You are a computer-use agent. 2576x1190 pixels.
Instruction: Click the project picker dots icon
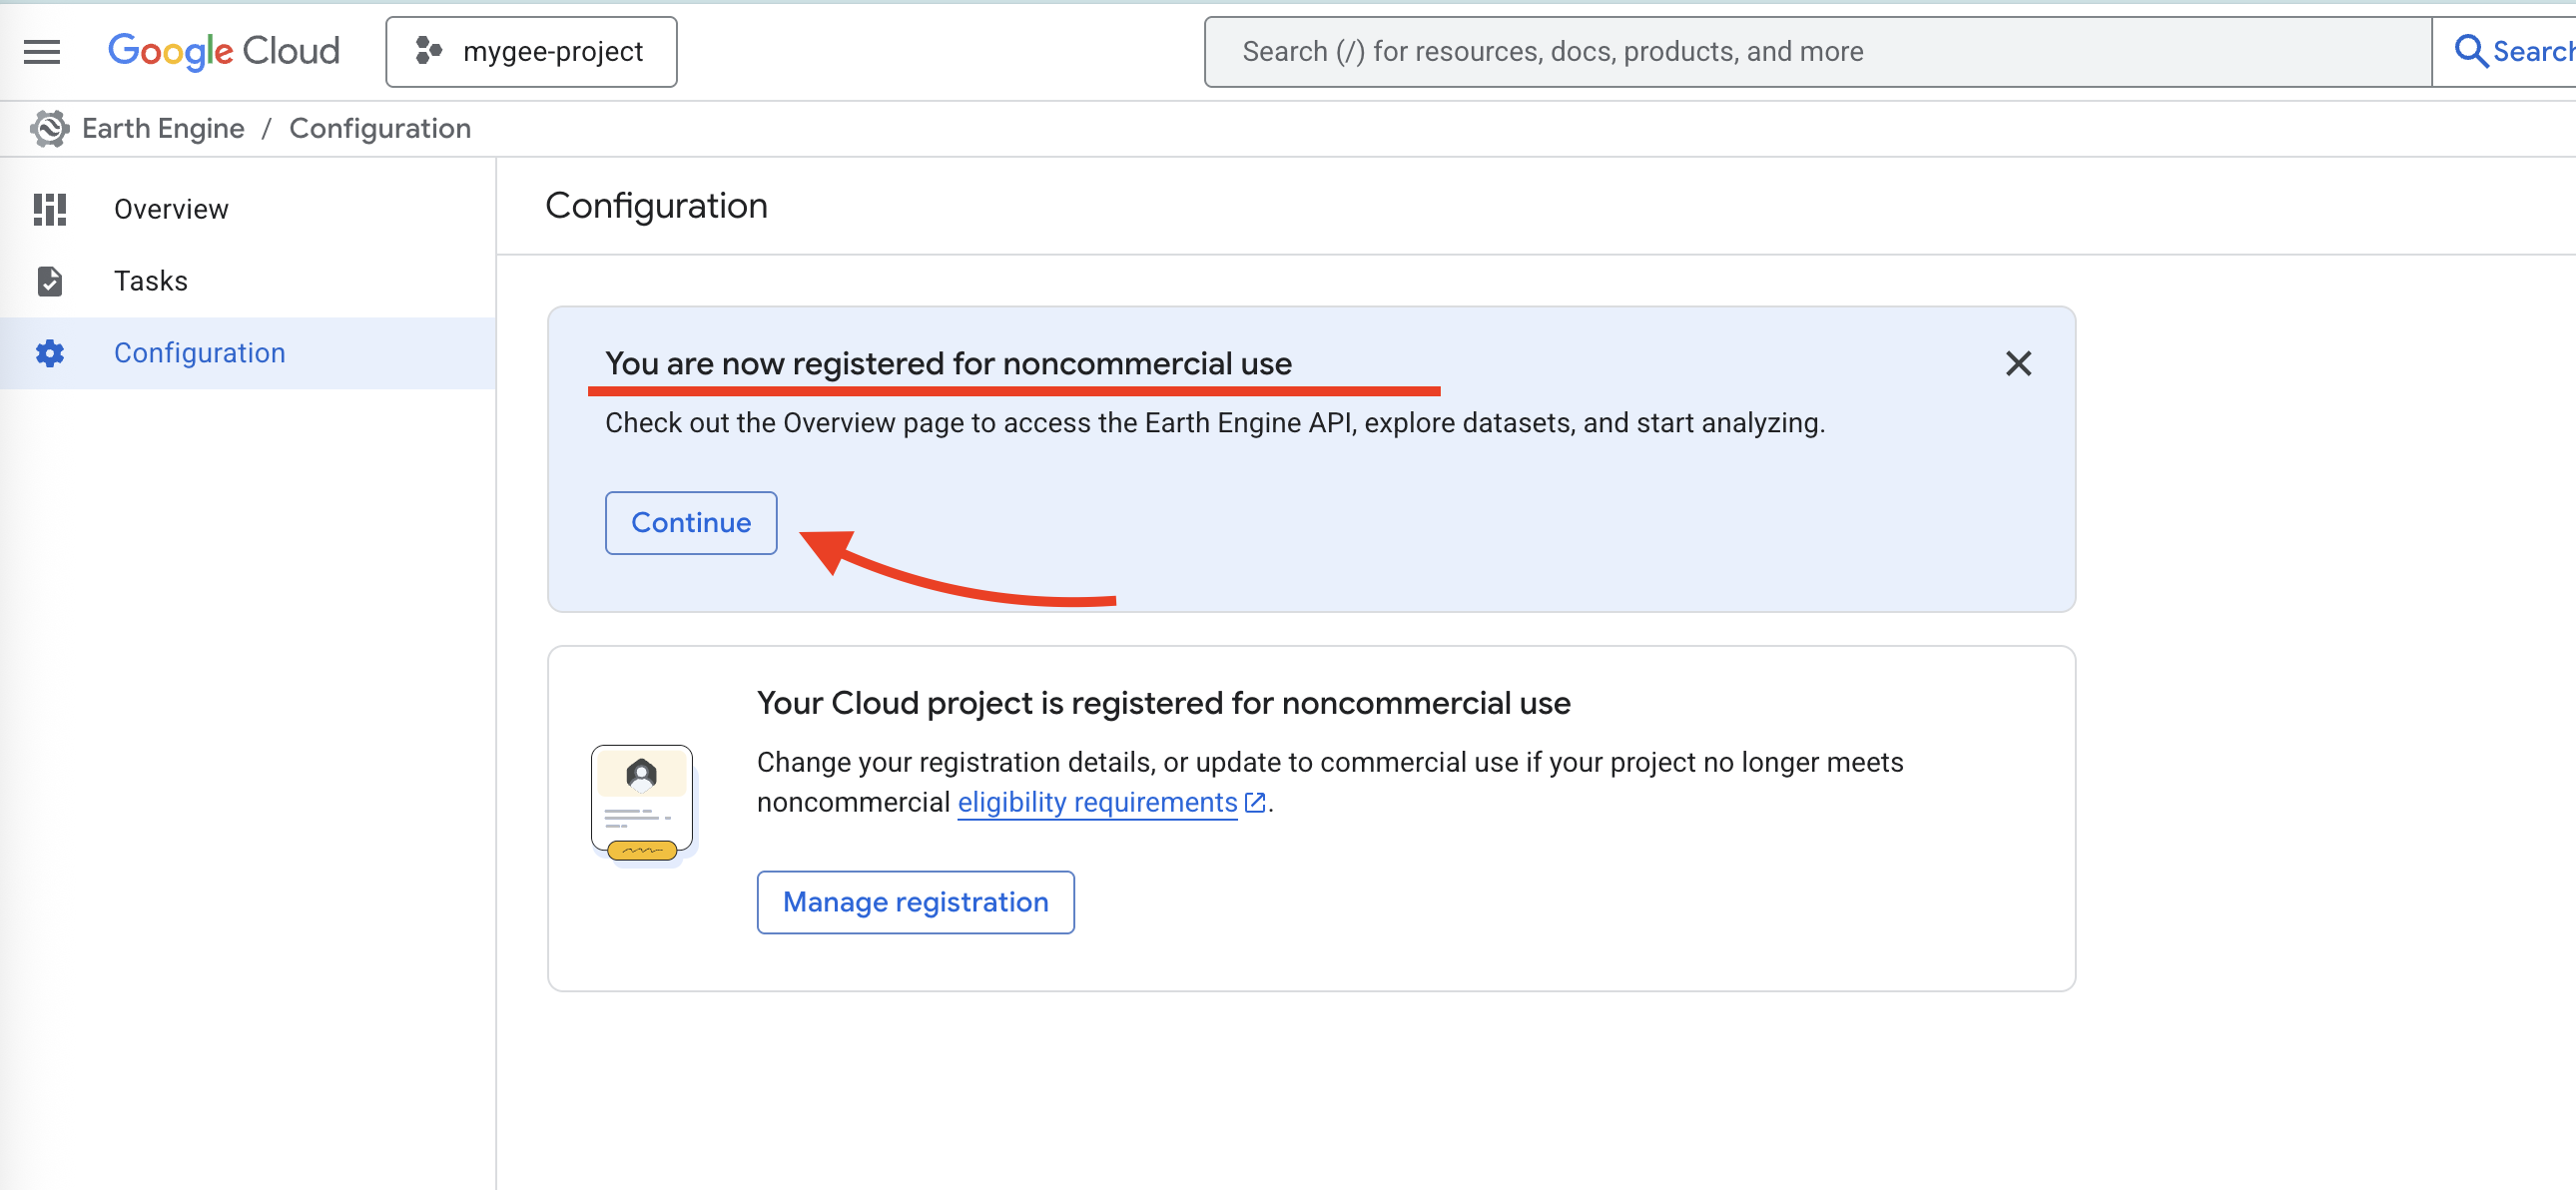[429, 51]
